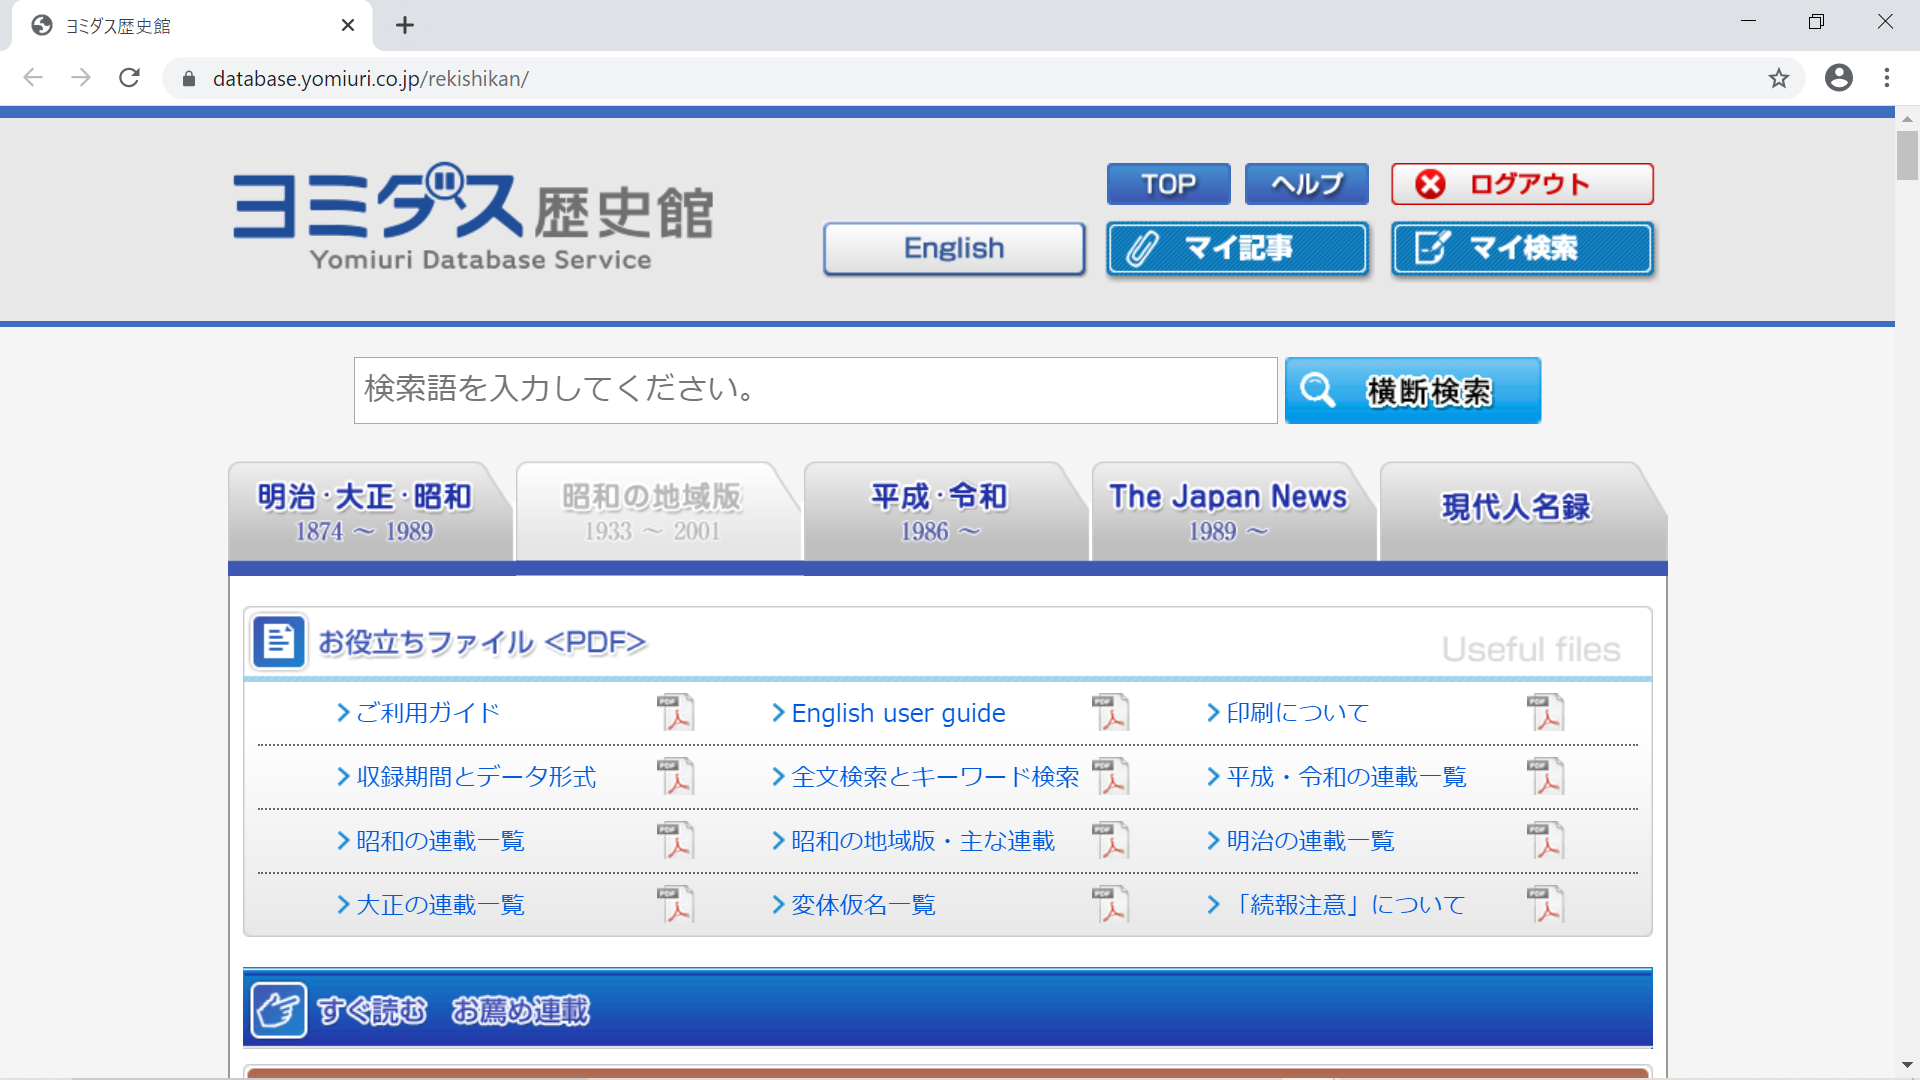
Task: Open PDF icon for 大正の連載一覧
Action: [x=675, y=904]
